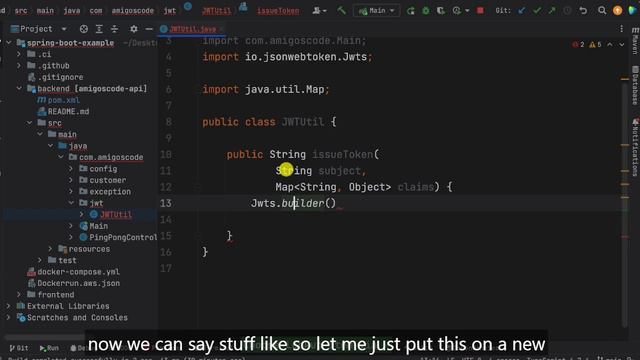This screenshot has width=640, height=360.
Task: Expand the customer package
Action: (71, 180)
